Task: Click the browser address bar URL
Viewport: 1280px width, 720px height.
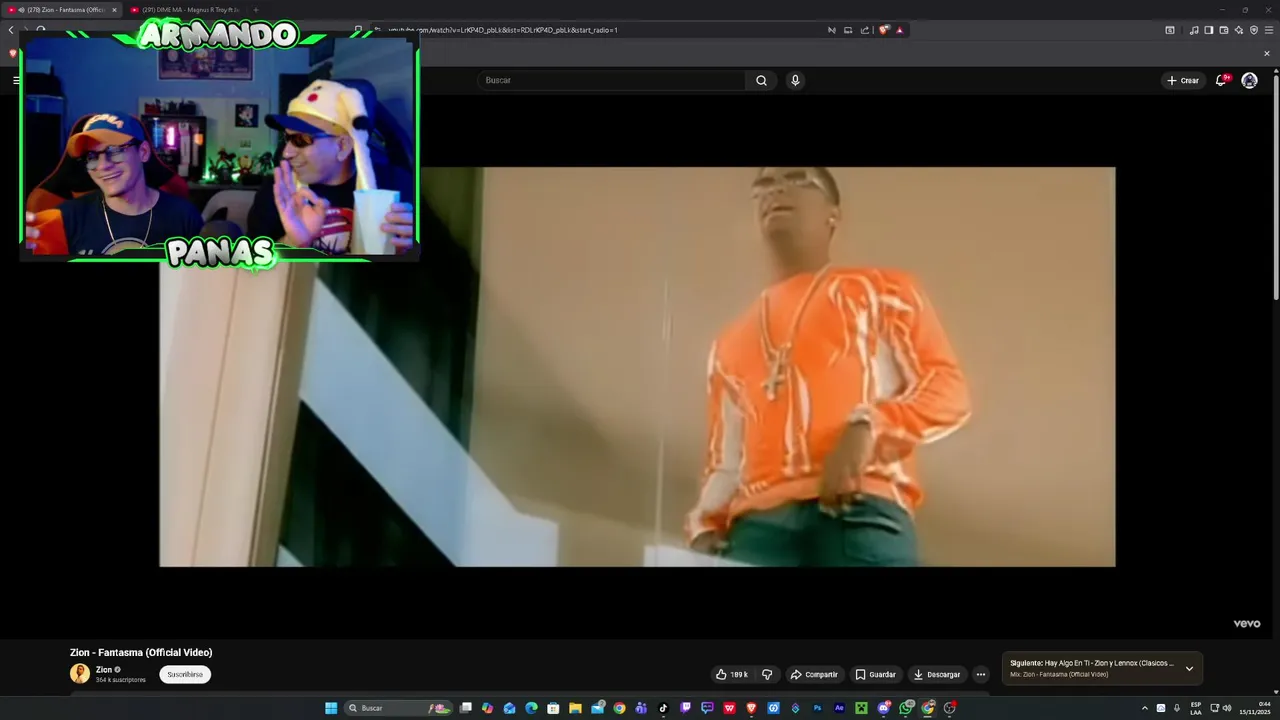Action: [503, 30]
